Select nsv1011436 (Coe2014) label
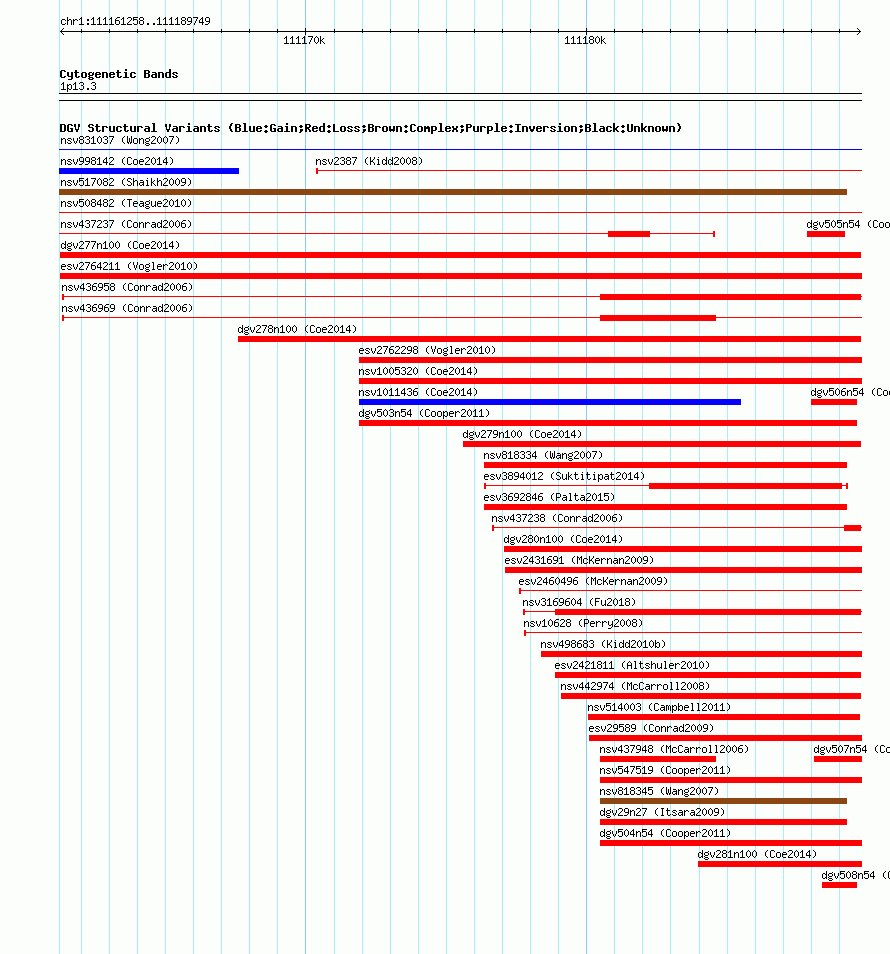This screenshot has height=954, width=890. pos(418,392)
